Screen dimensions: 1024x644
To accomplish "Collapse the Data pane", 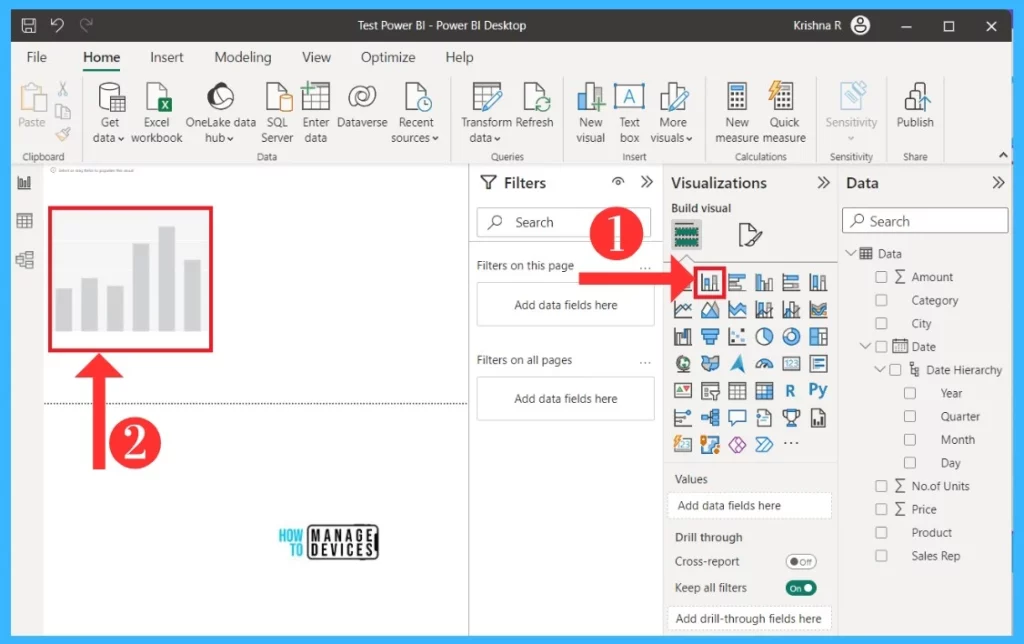I will 998,183.
